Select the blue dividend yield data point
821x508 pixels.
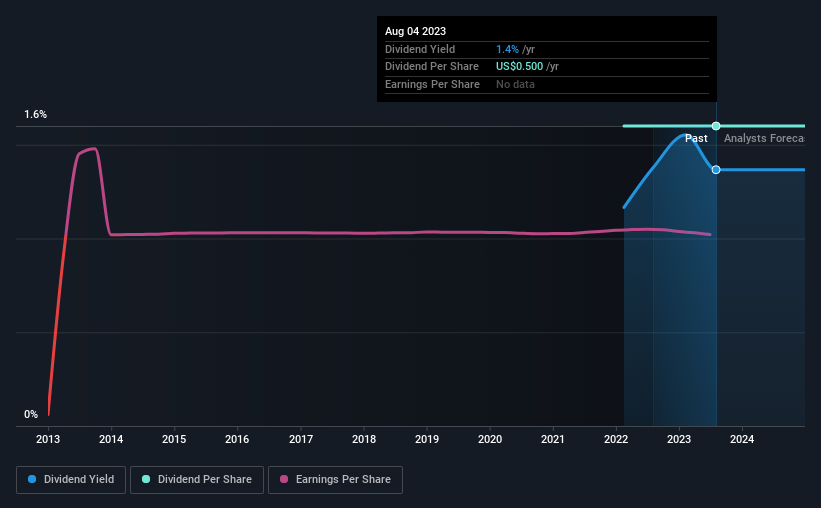click(716, 170)
